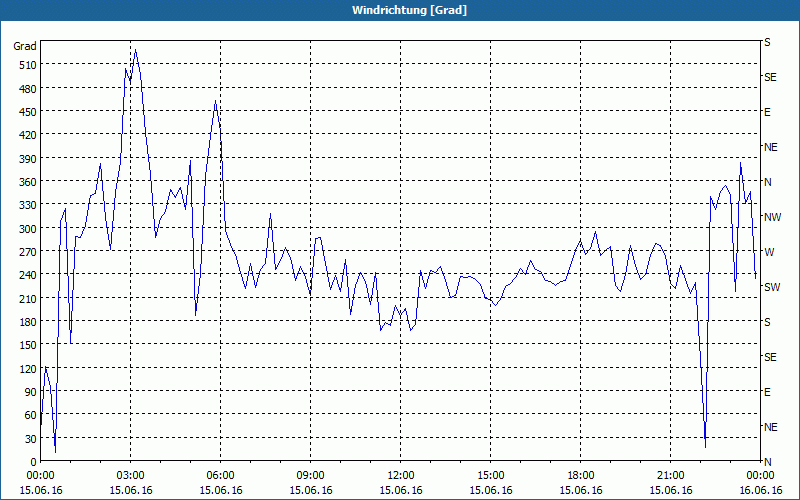Select the 360 degree tick label
Image resolution: width=800 pixels, height=500 pixels.
click(x=28, y=182)
